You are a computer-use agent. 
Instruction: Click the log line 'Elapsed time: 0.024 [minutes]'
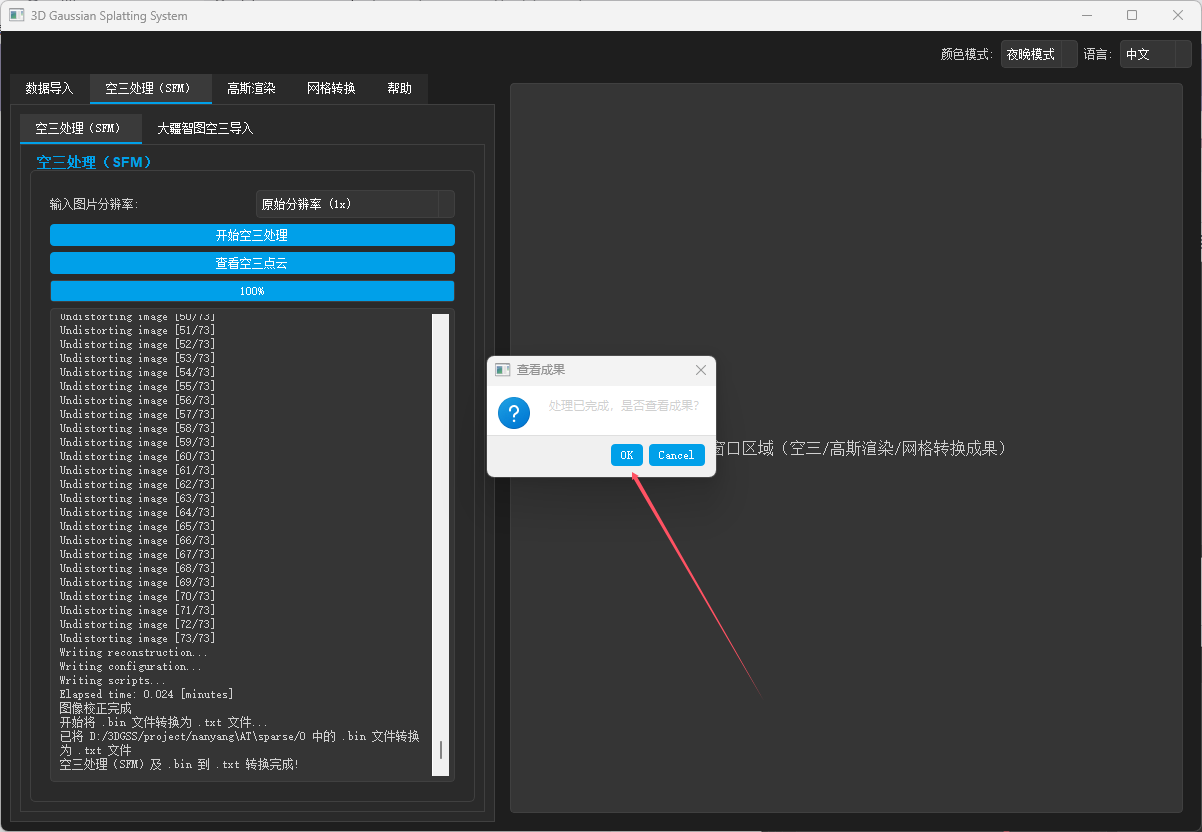(x=147, y=694)
